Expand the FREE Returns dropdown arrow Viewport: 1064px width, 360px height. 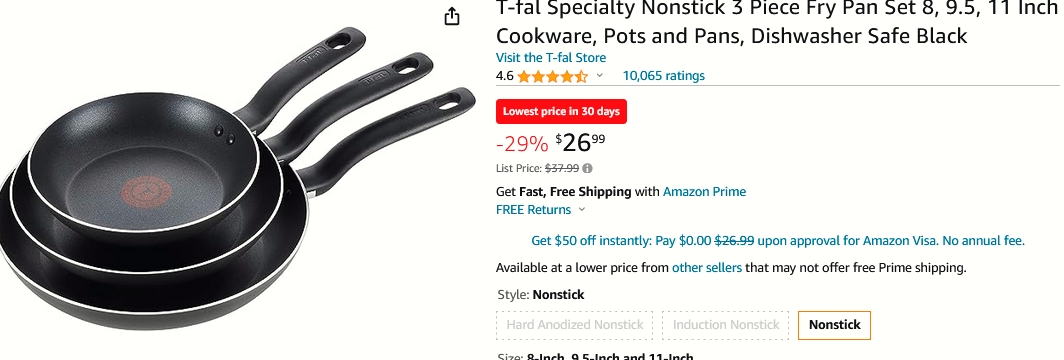pyautogui.click(x=582, y=209)
